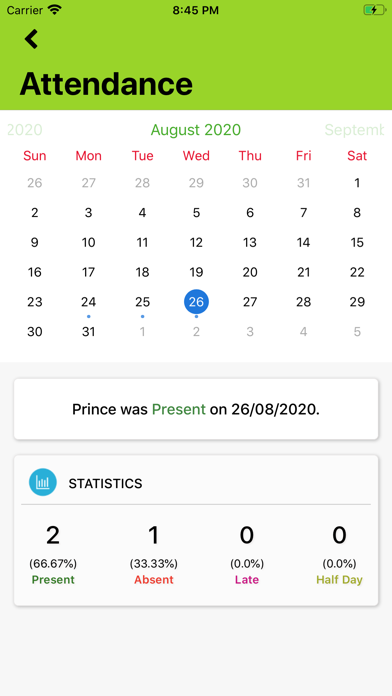Select the highlighted date 26 August
Viewport: 392px width, 696px height.
tap(196, 302)
